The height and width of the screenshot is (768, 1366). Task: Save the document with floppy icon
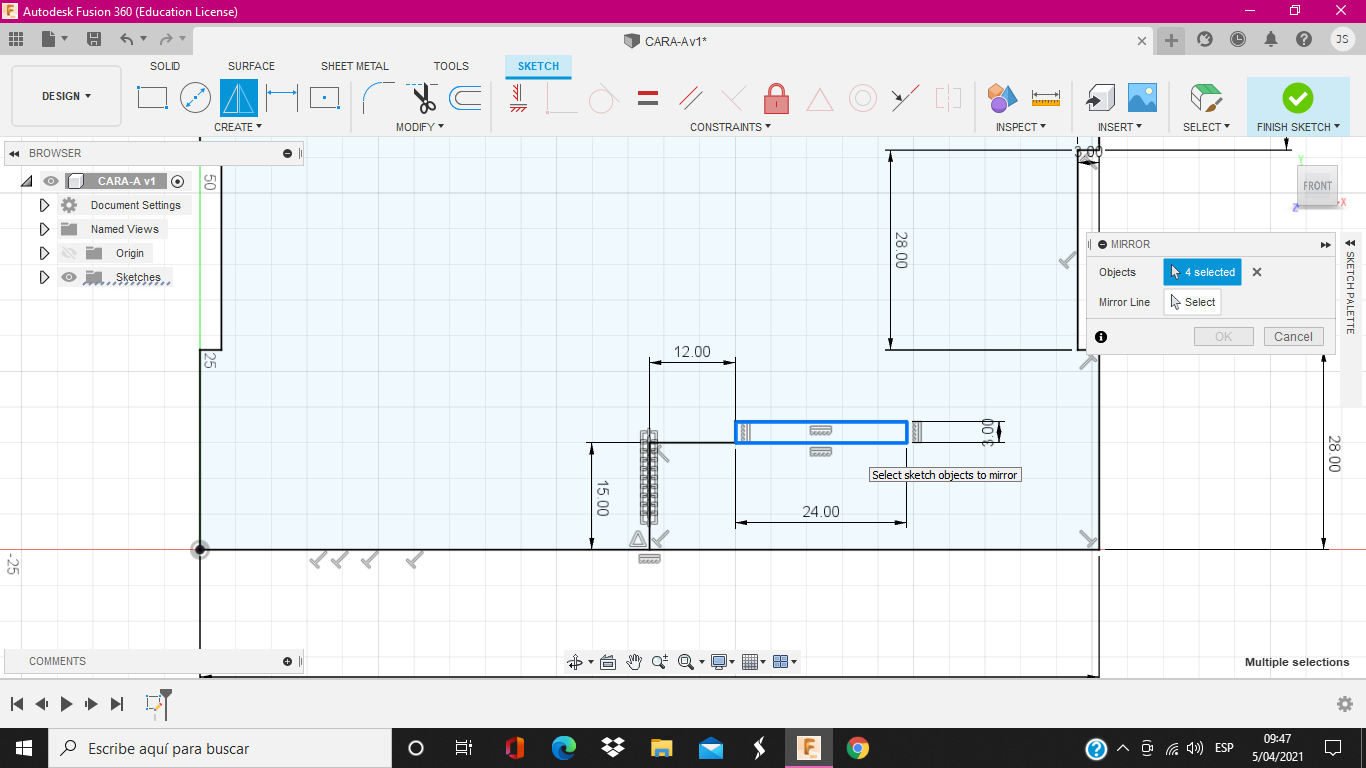tap(94, 39)
